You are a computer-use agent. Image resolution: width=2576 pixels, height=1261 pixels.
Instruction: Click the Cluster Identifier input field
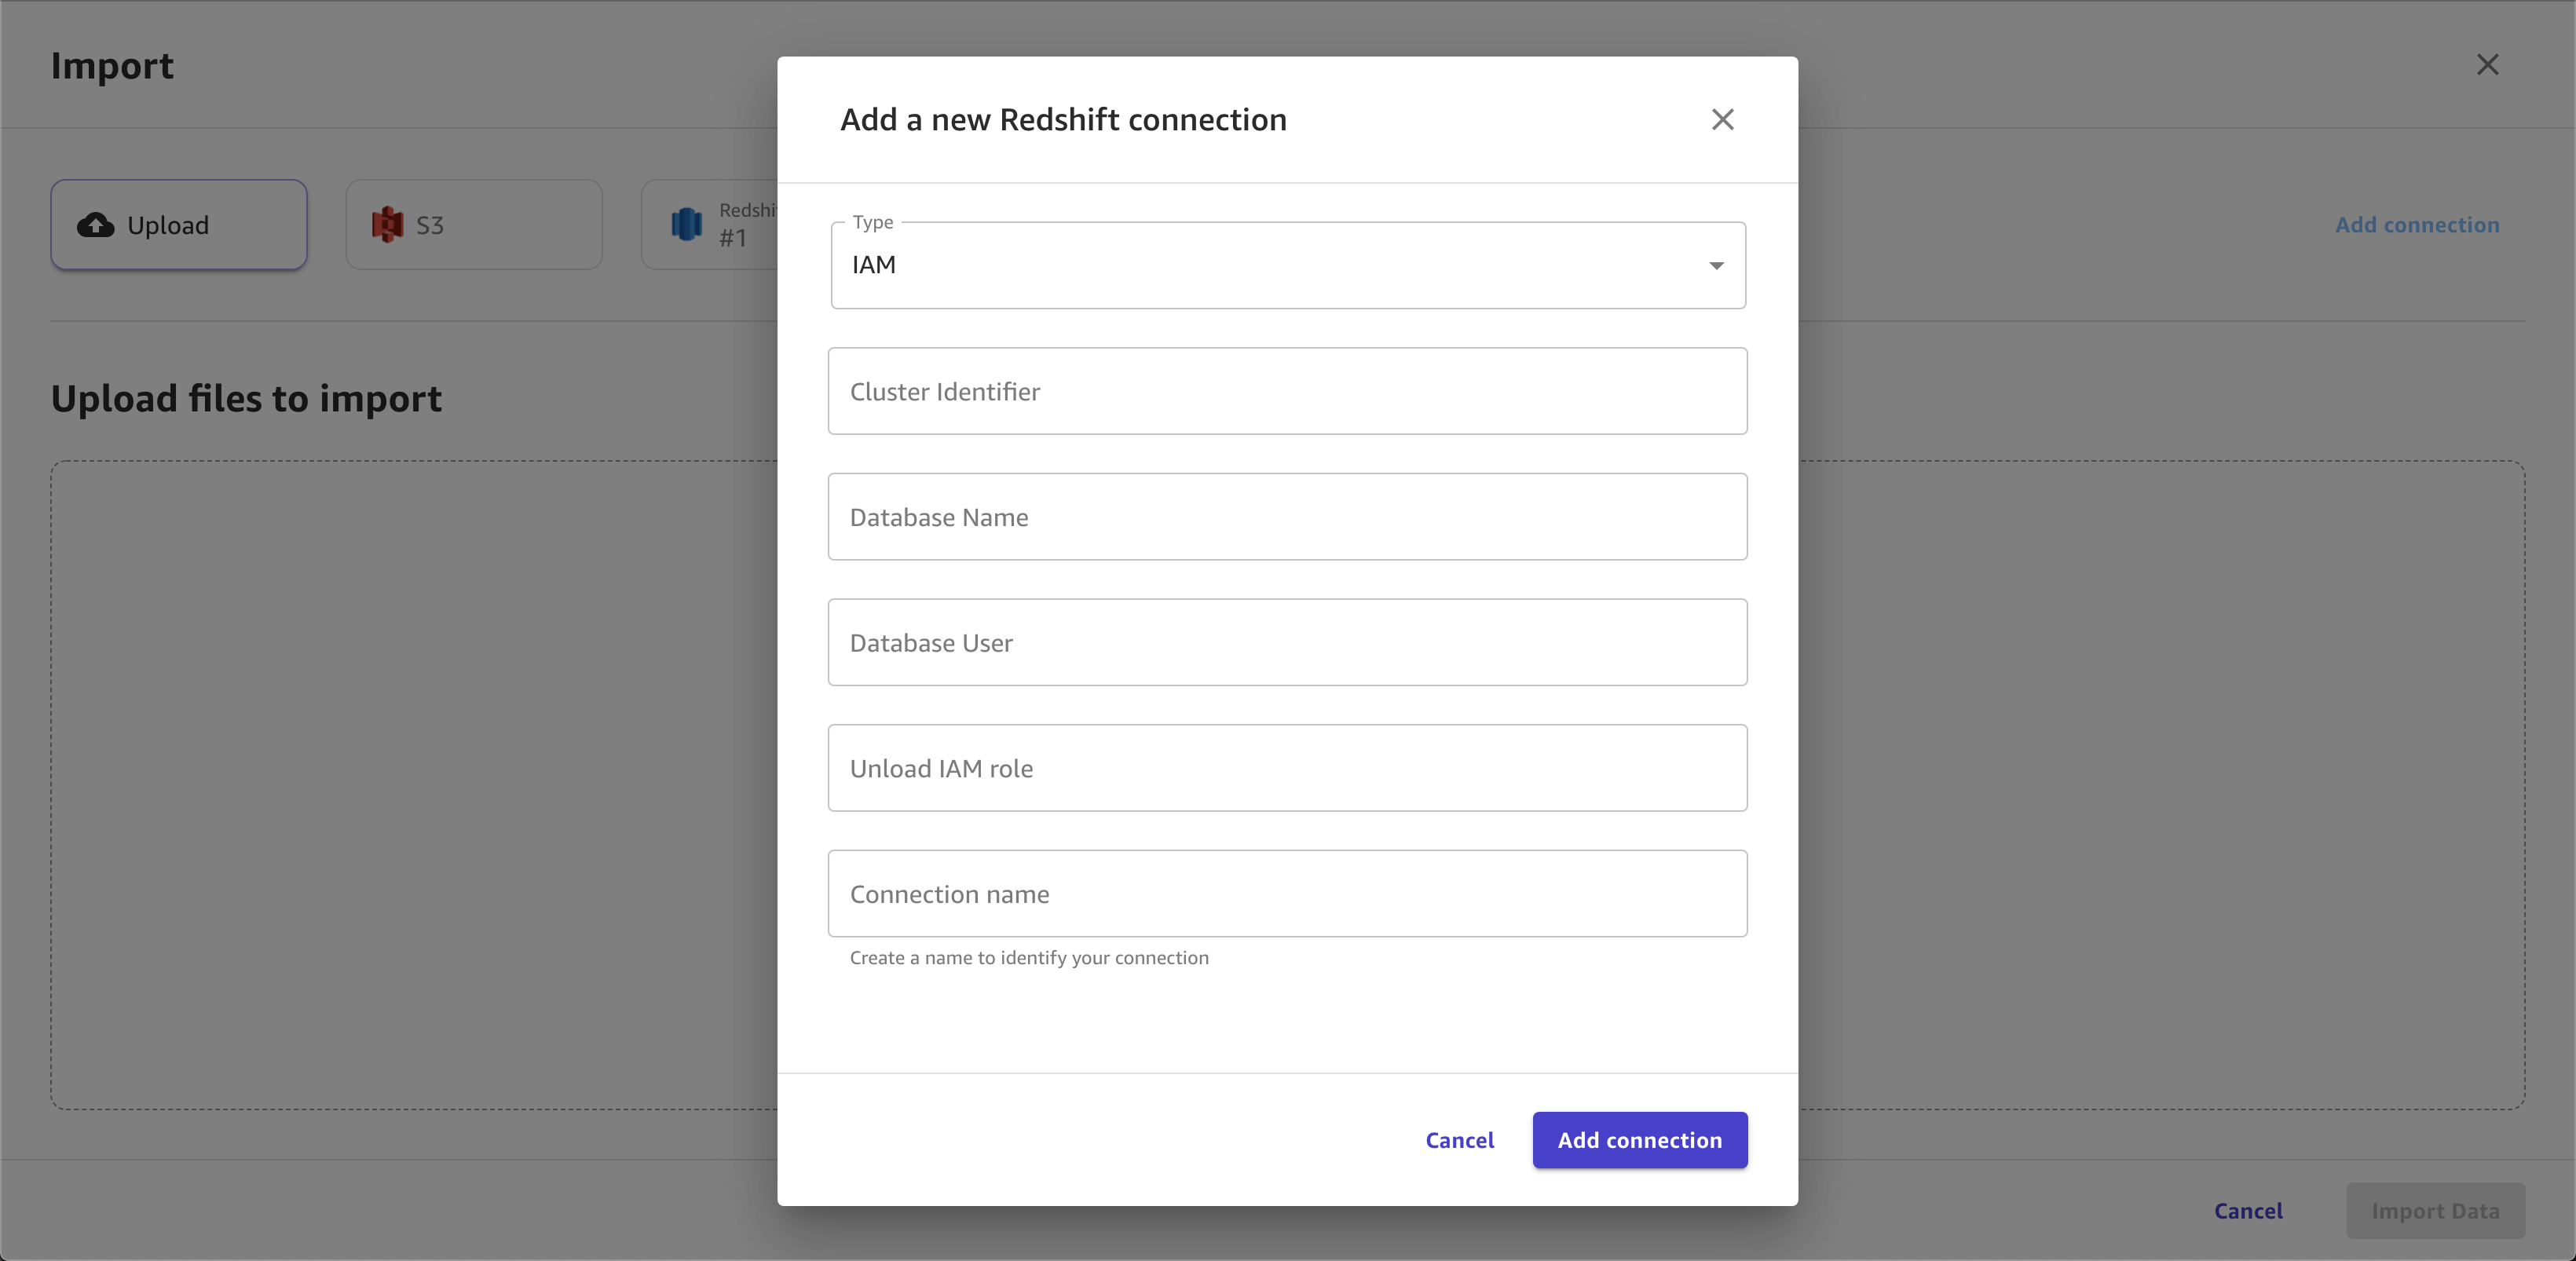pos(1288,391)
